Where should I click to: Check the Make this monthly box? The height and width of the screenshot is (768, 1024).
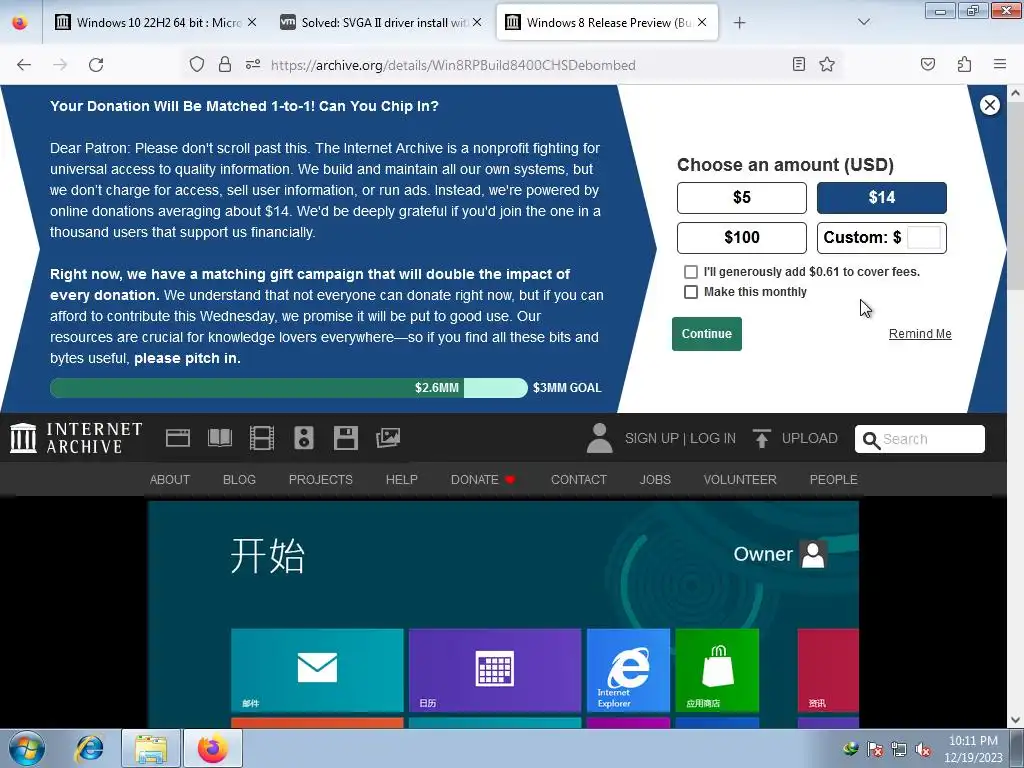coord(691,292)
